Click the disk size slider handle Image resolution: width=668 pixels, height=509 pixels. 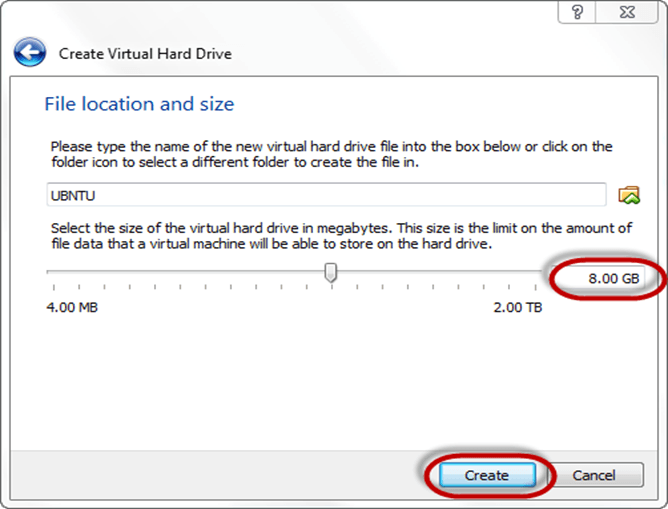[x=331, y=273]
